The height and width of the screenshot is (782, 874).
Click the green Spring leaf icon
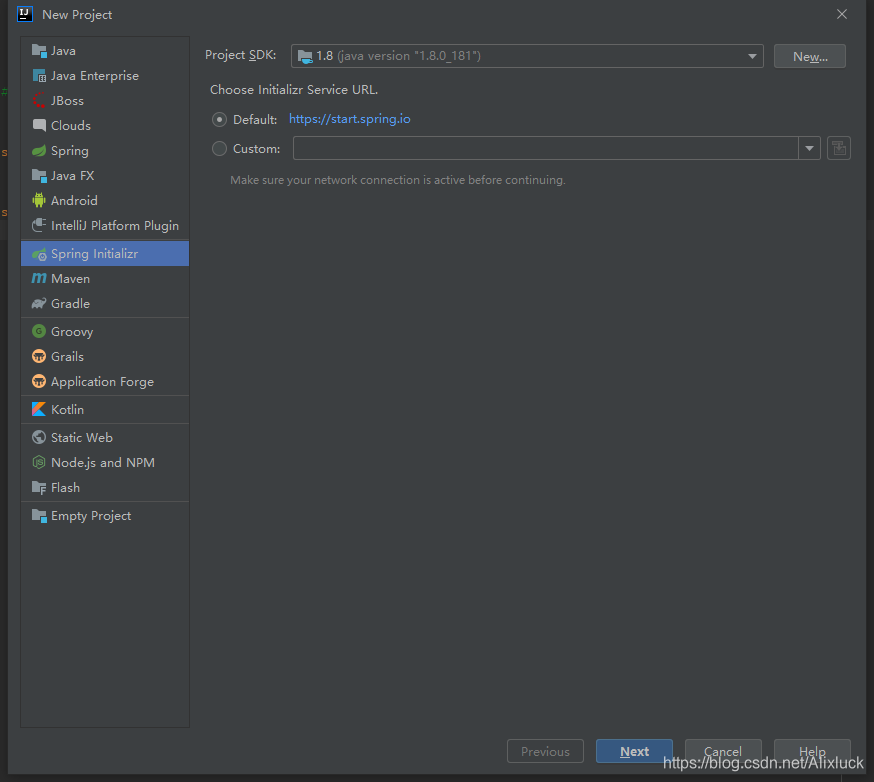pyautogui.click(x=39, y=150)
